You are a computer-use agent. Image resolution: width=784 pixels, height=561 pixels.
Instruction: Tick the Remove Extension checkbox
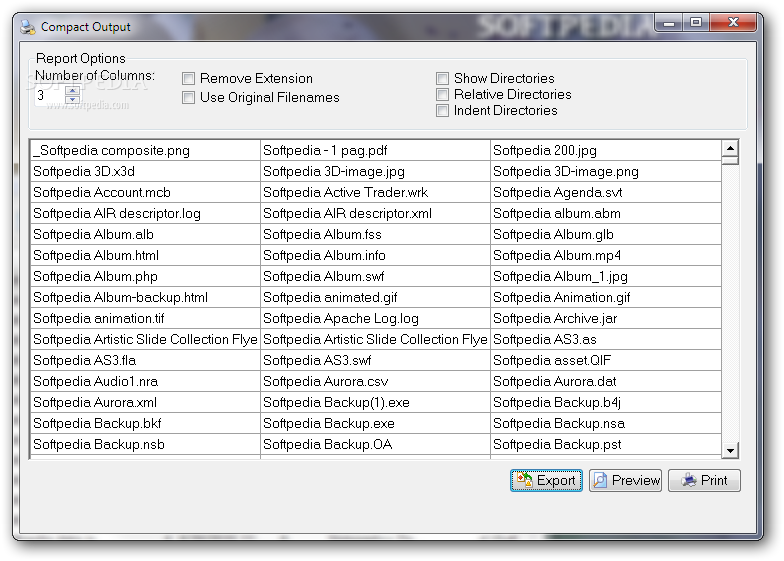point(188,78)
